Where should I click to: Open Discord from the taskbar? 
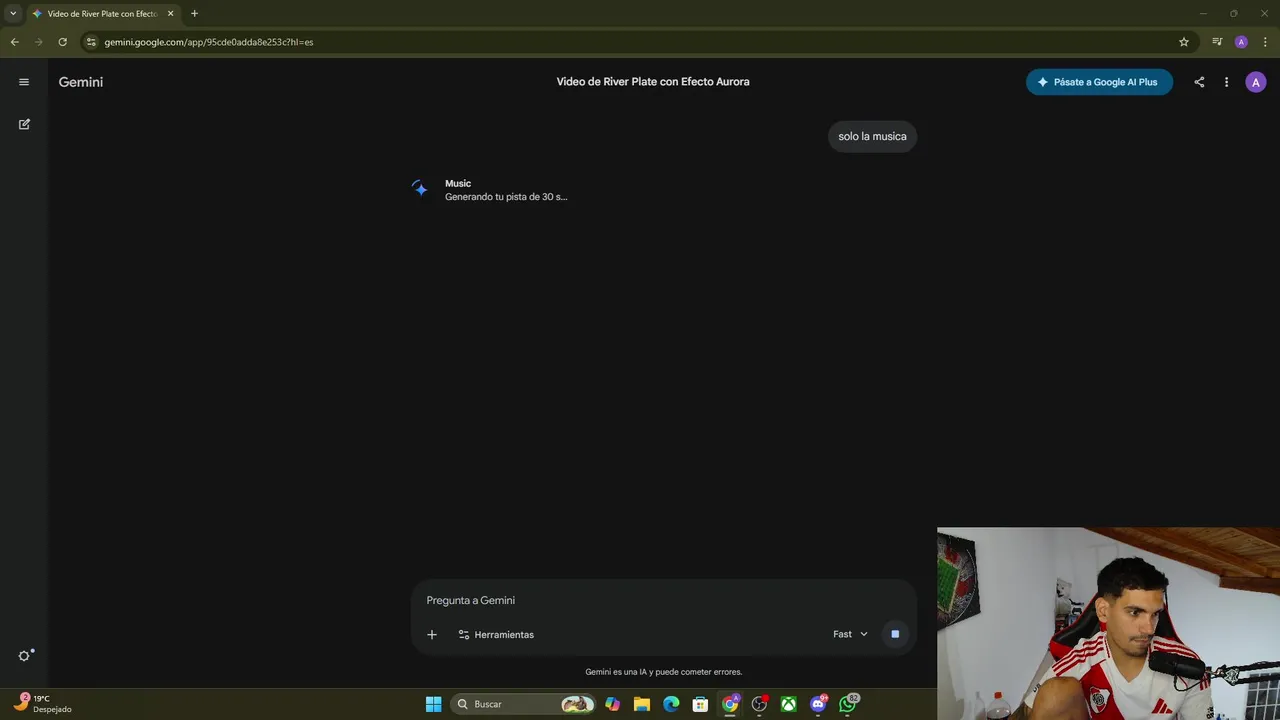[x=818, y=704]
